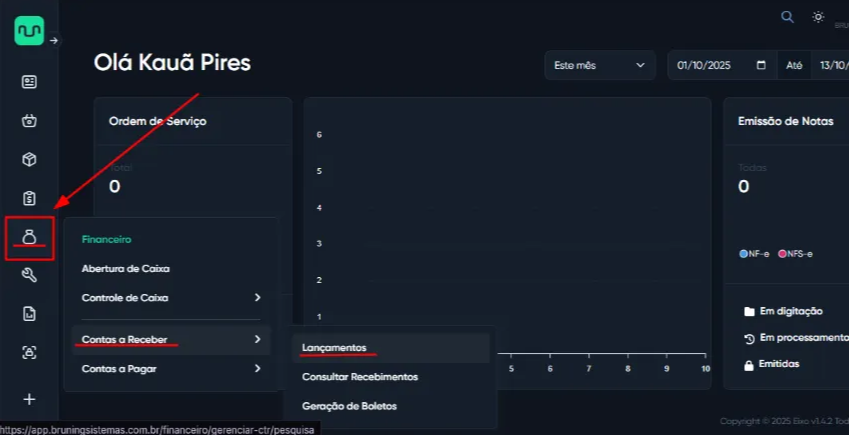Image resolution: width=849 pixels, height=435 pixels.
Task: Select Geração de Boletos menu item
Action: point(349,406)
